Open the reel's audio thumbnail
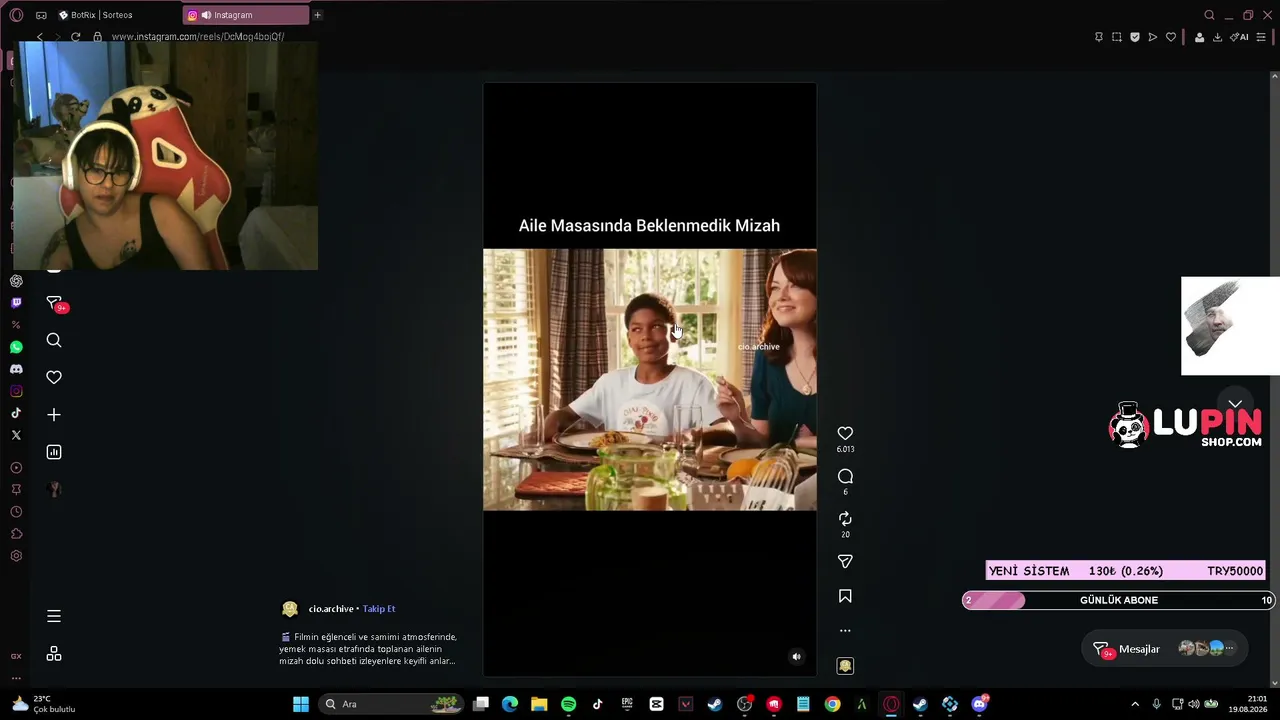Image resolution: width=1280 pixels, height=720 pixels. tap(845, 666)
